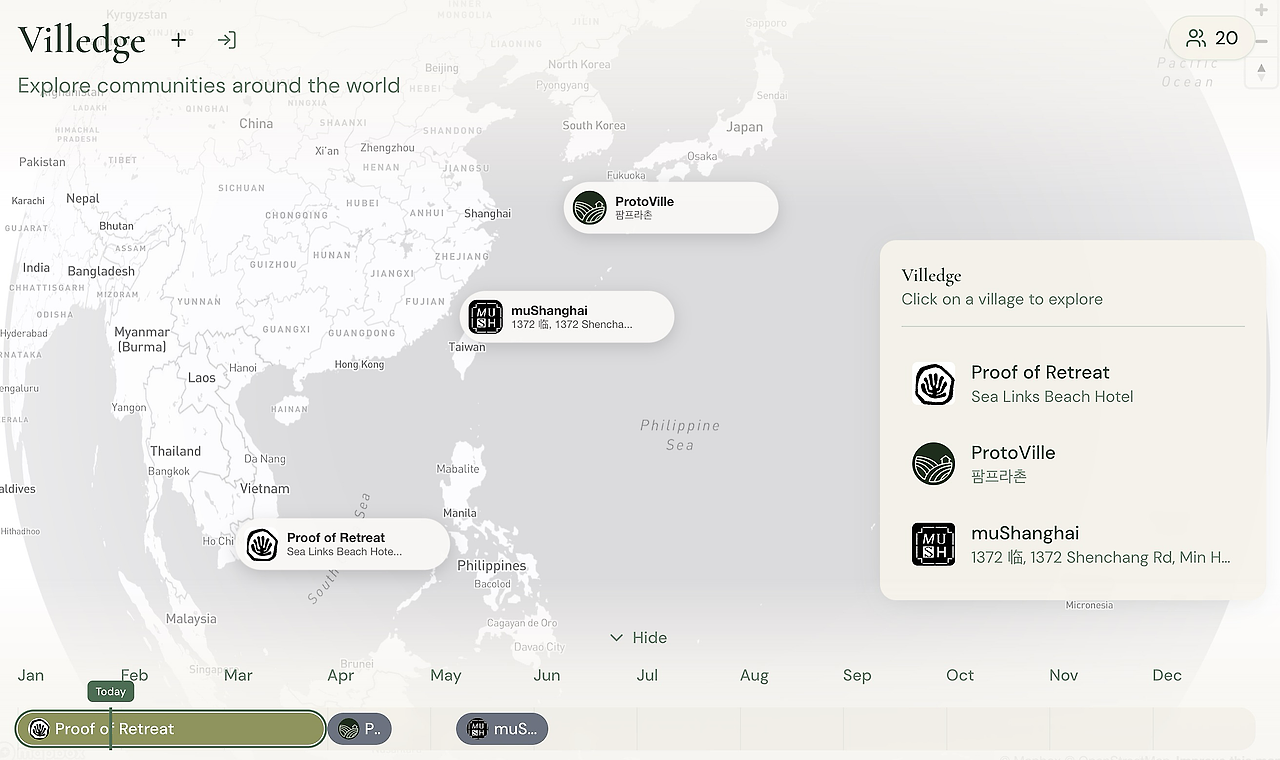Reset map bearing with compass control
Image resolution: width=1280 pixels, height=760 pixels.
pos(1262,72)
